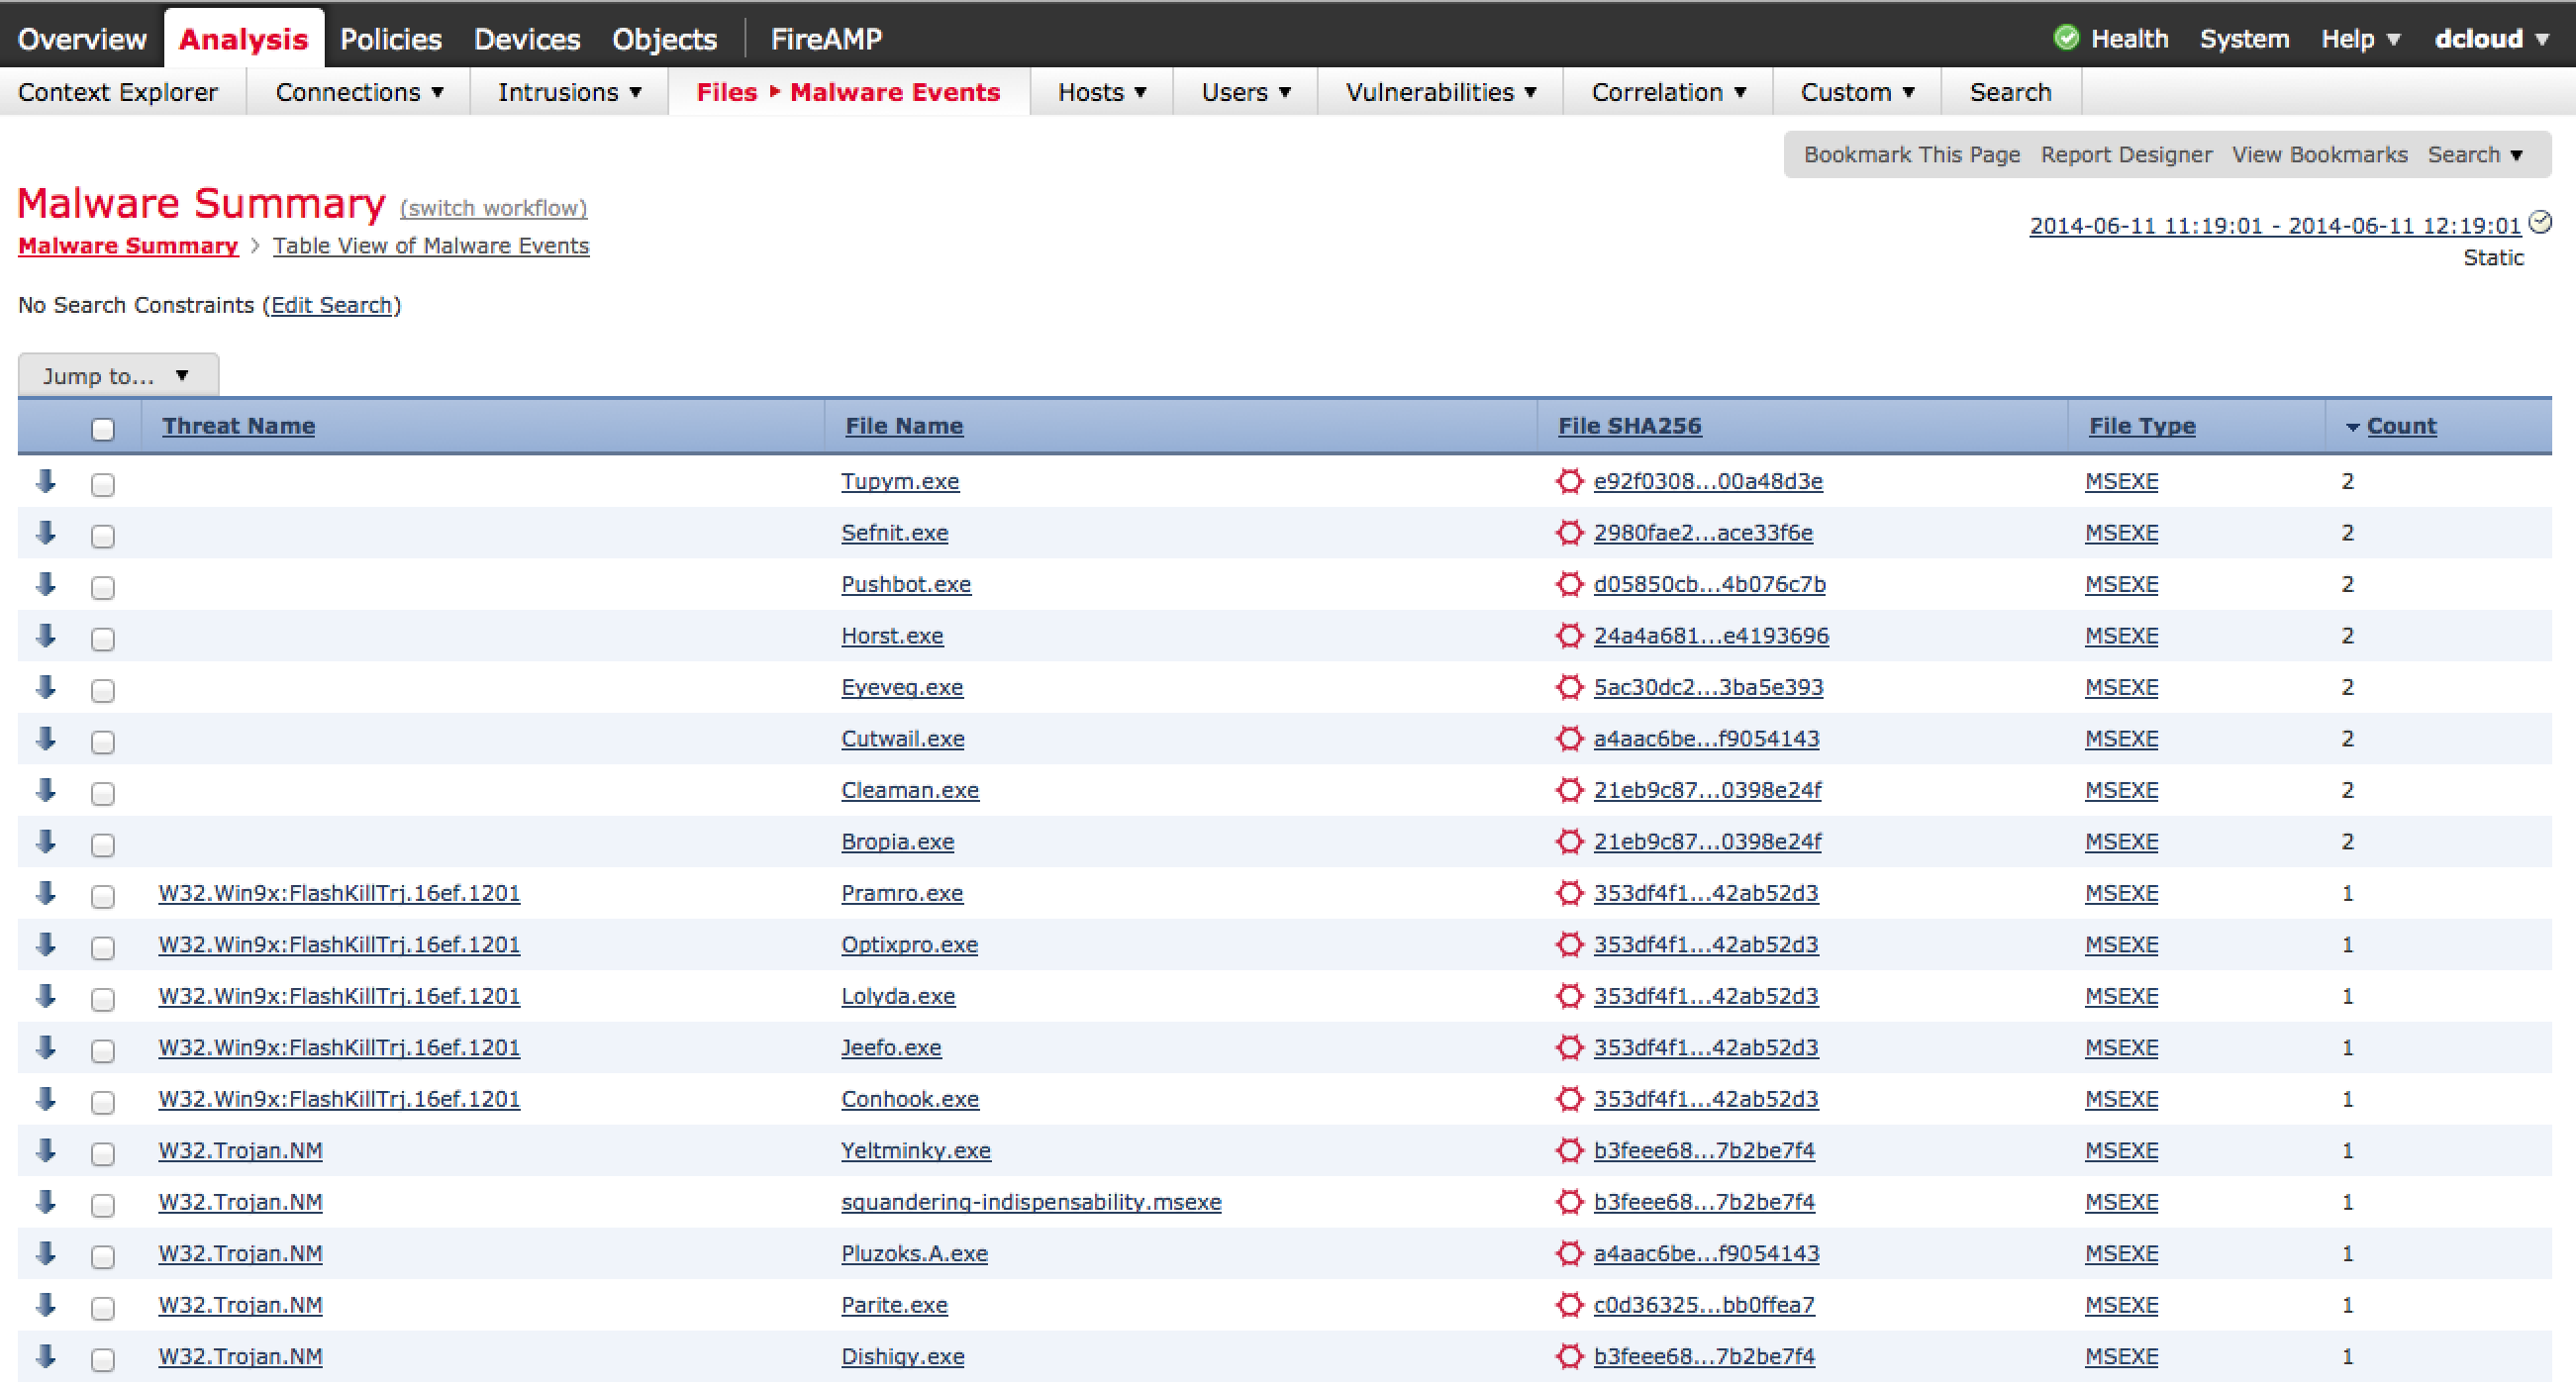Sort table by Count column header
The image size is (2576, 1386).
point(2400,426)
